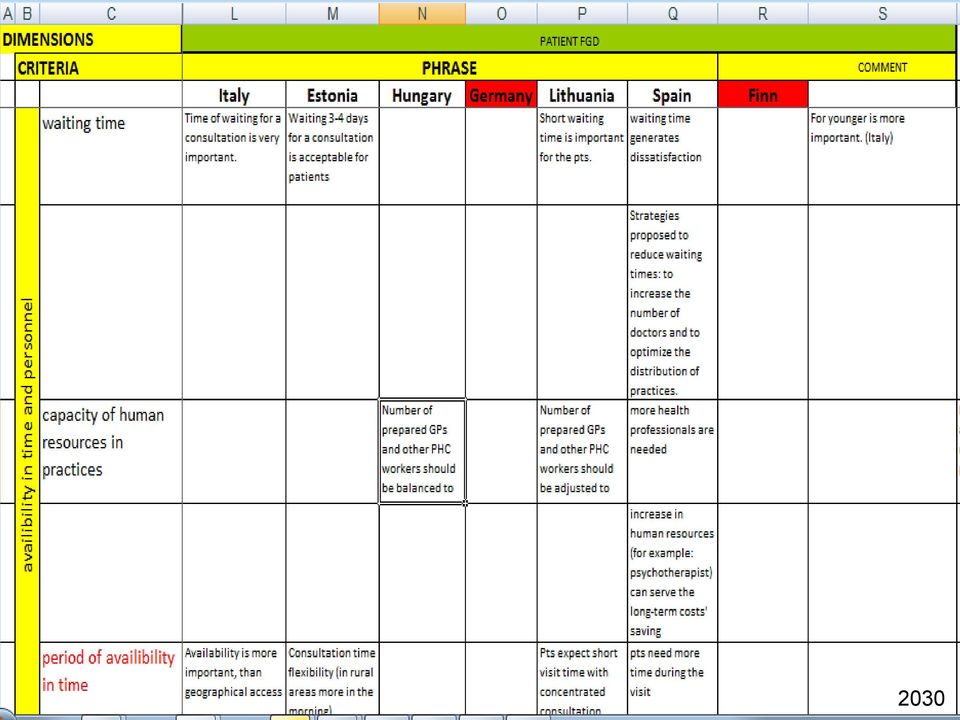This screenshot has width=960, height=720.
Task: Select Spain 'increase in human resources' cell
Action: (x=672, y=573)
